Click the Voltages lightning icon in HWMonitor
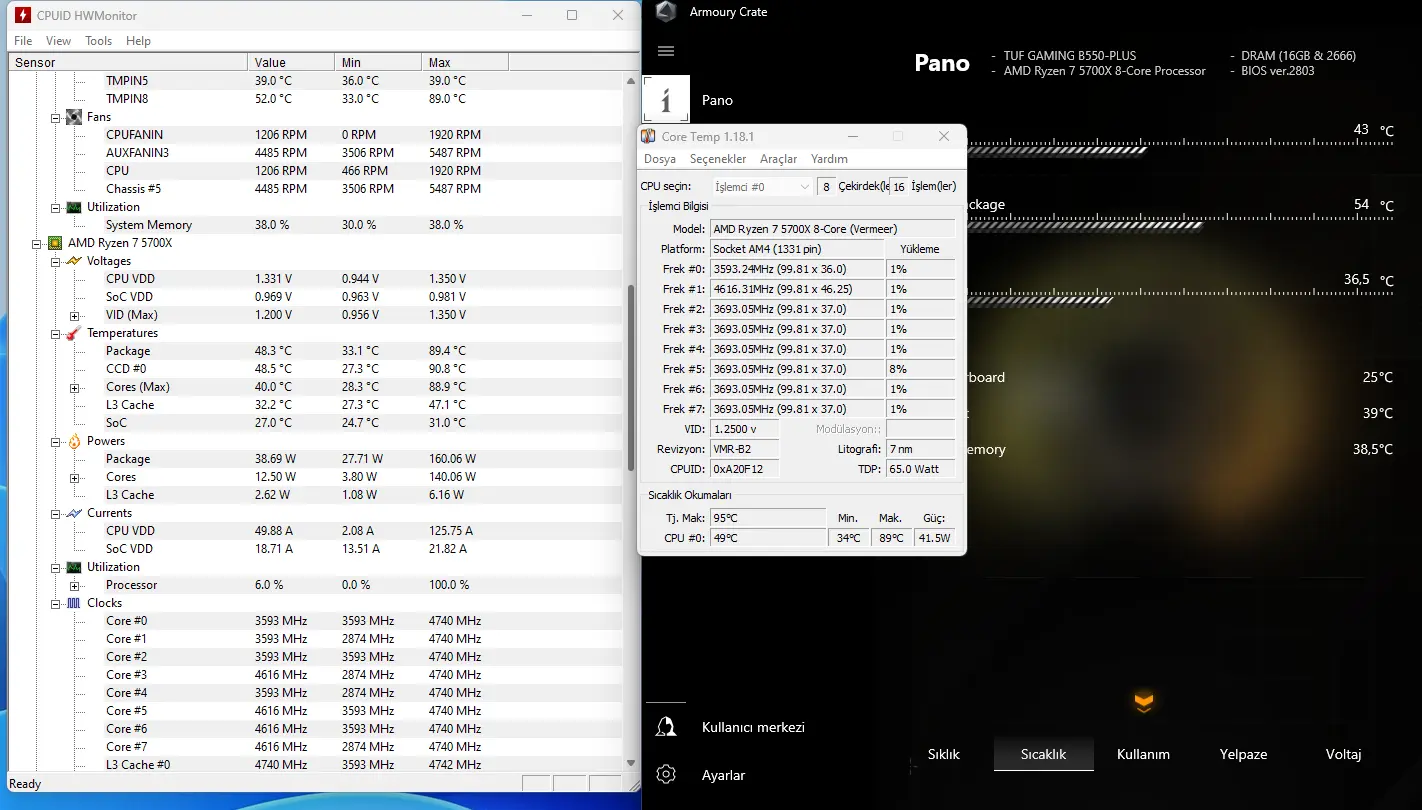1422x810 pixels. tap(74, 261)
